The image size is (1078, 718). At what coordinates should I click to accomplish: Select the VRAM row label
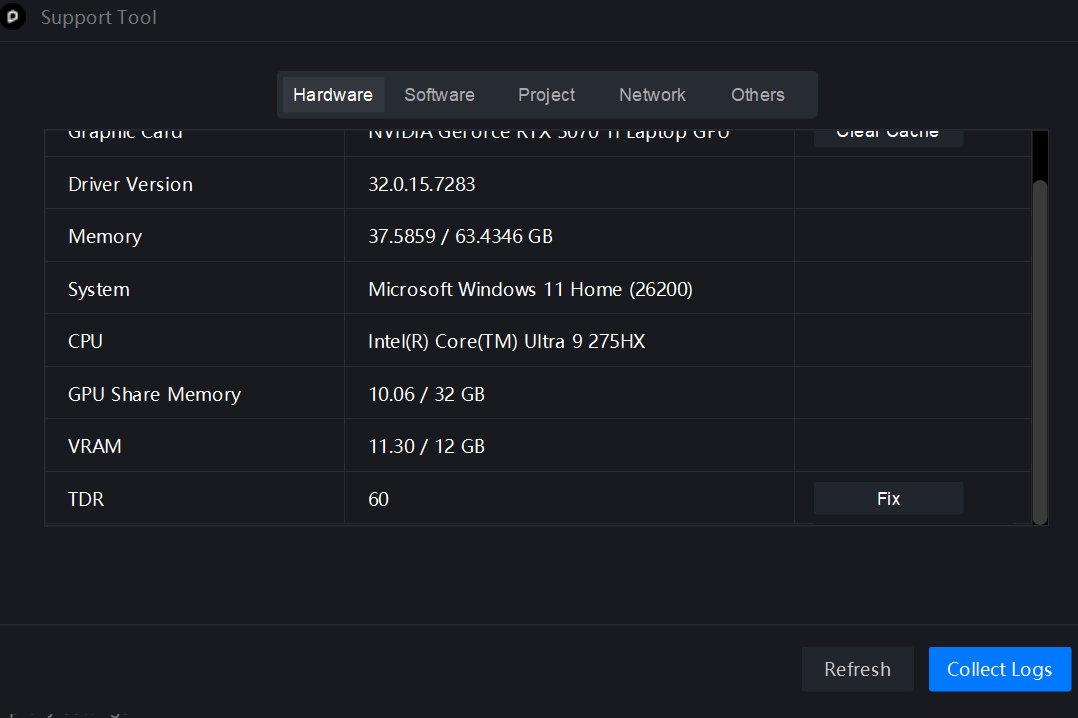point(95,447)
